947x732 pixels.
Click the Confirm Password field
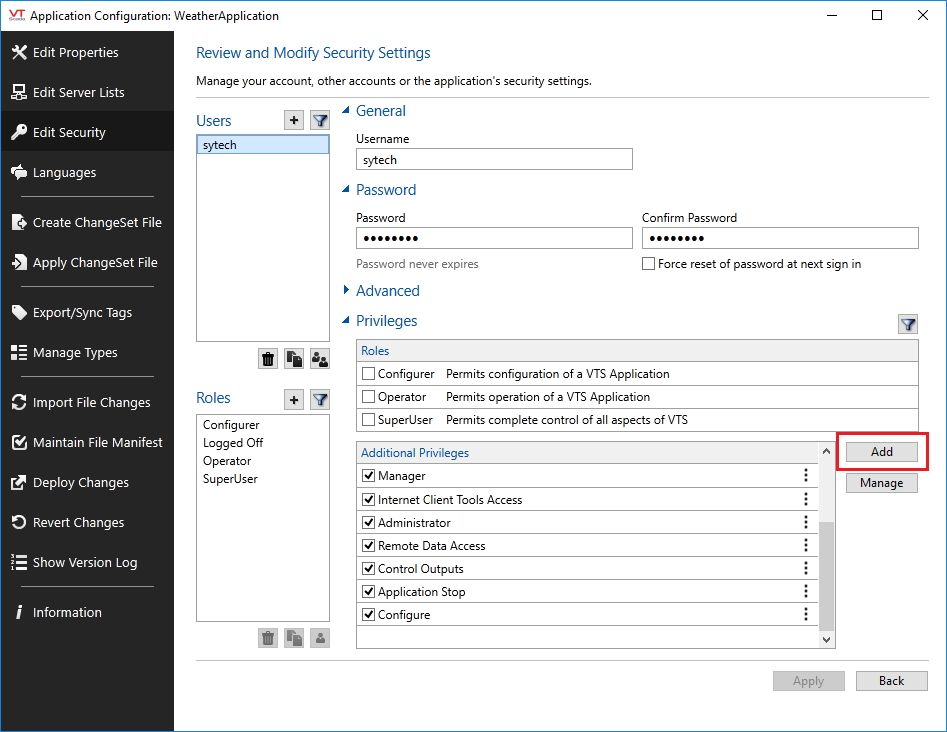(x=780, y=238)
